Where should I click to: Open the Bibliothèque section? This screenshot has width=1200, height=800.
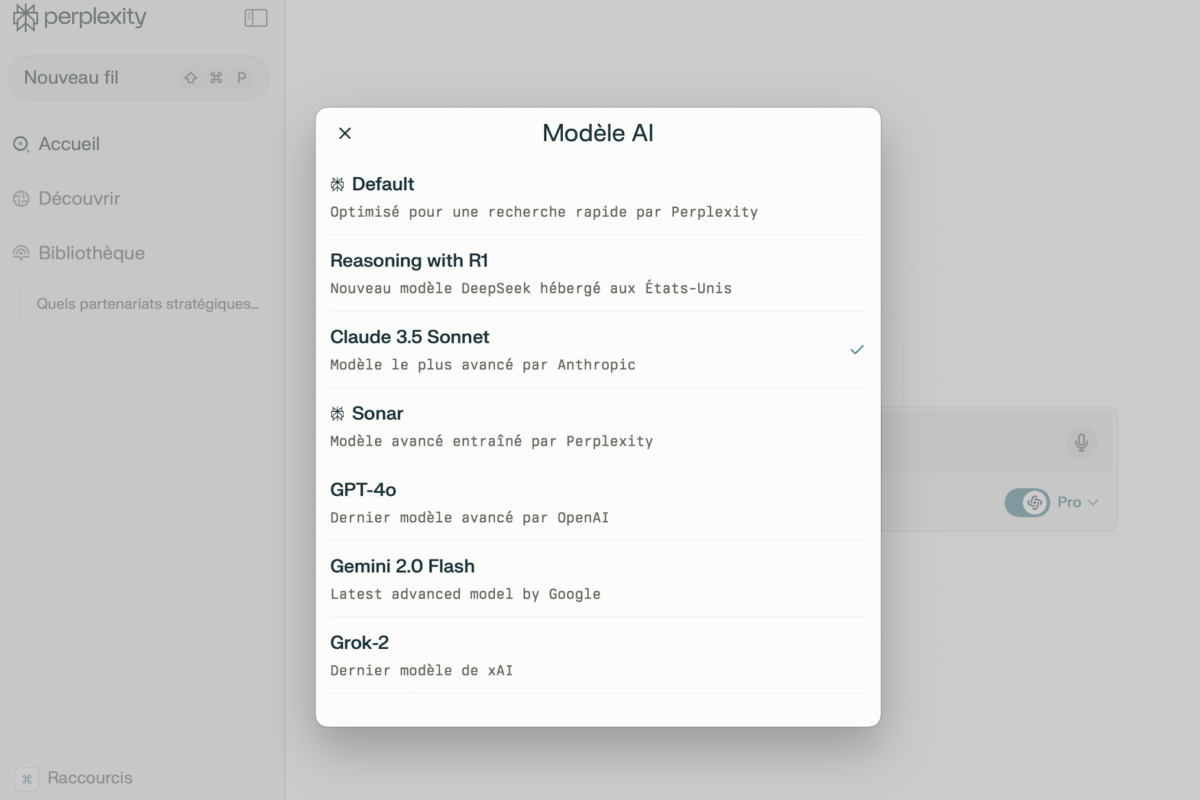91,254
